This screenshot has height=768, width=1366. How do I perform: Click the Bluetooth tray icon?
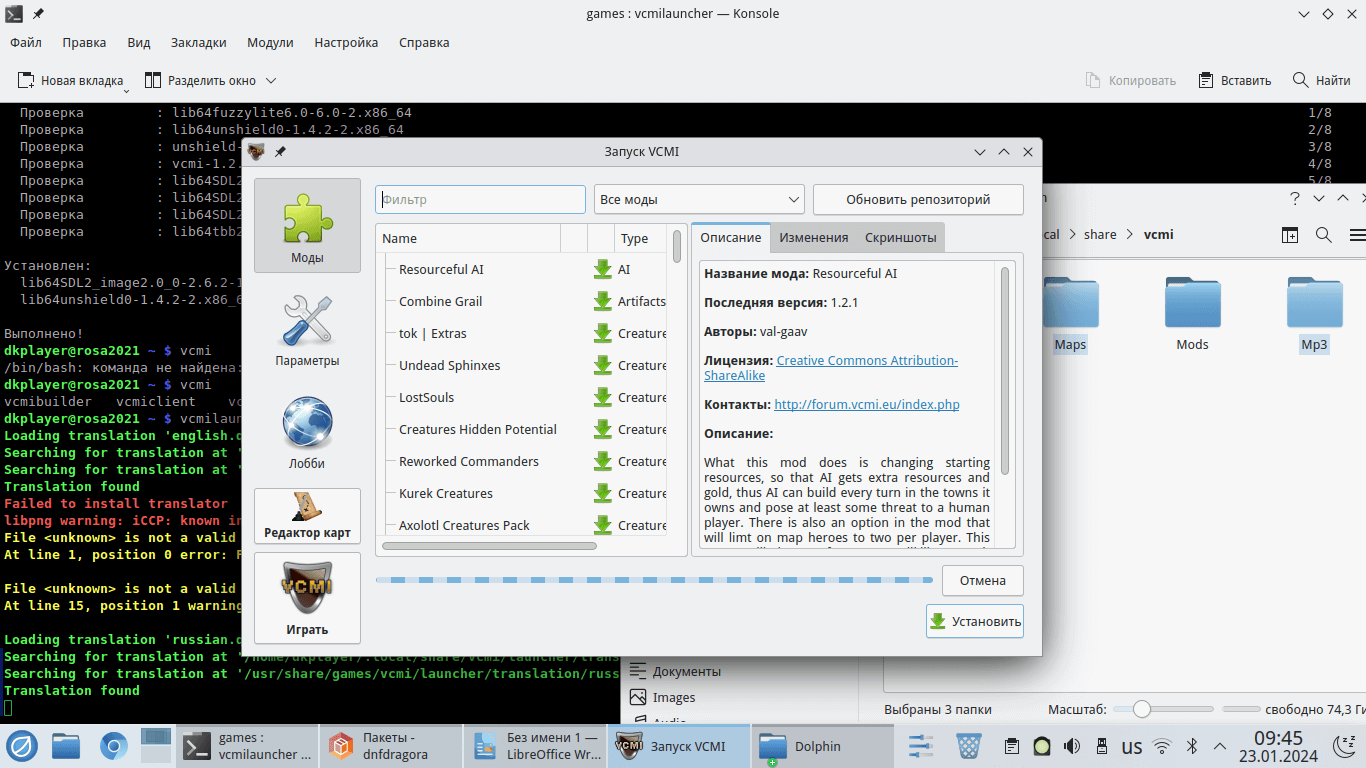pos(1192,746)
